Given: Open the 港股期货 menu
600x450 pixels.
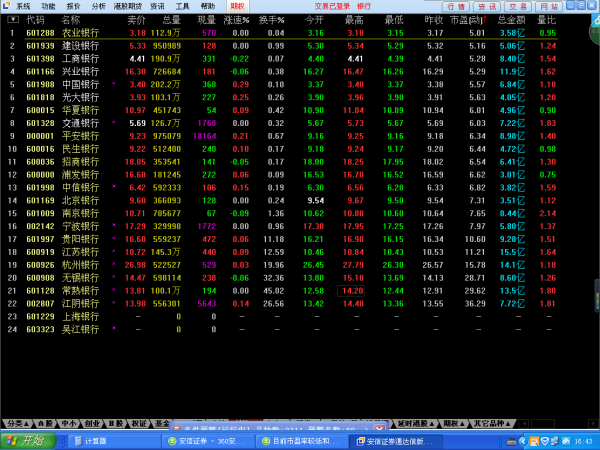Looking at the screenshot, I should tap(128, 6).
